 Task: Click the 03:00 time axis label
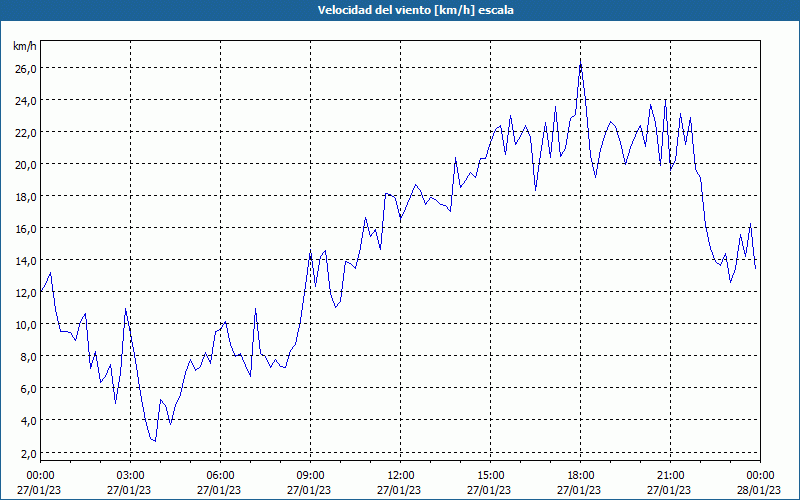click(x=130, y=476)
